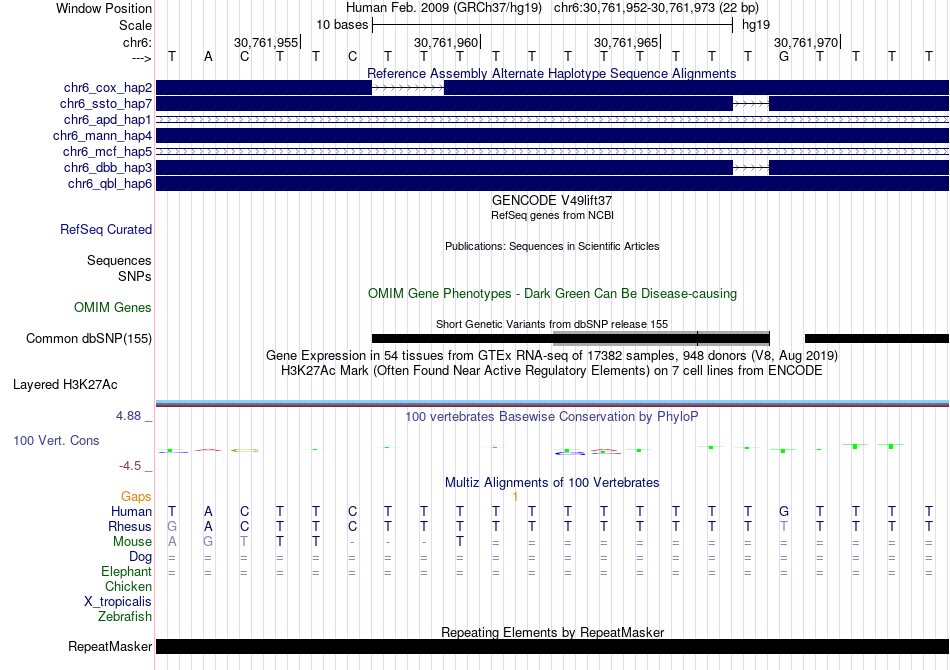Select the Chicken species label

tap(128, 586)
